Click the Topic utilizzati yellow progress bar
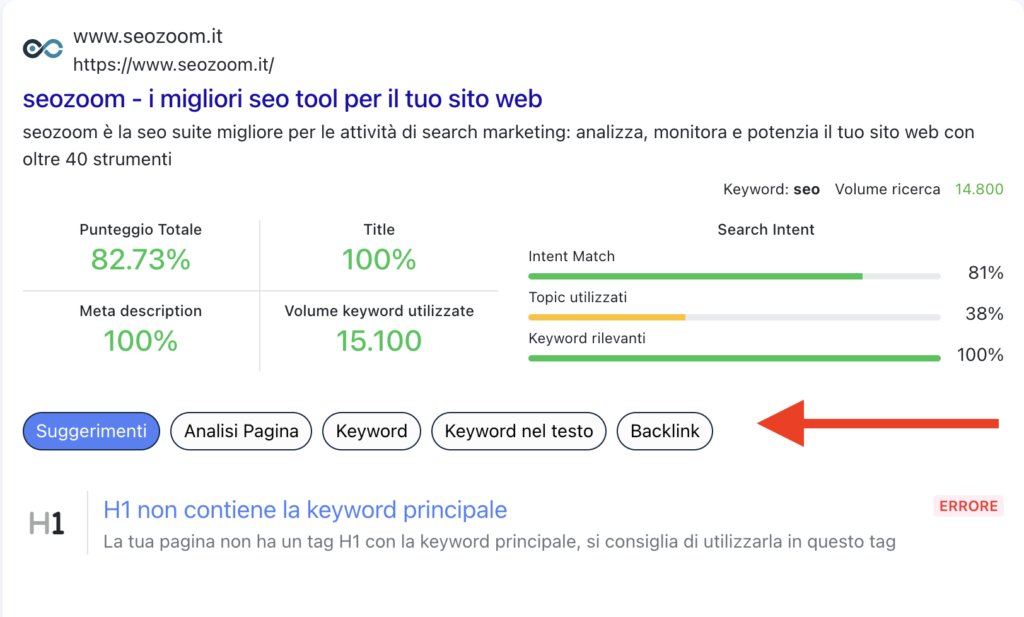Screen dimensions: 1024x617 click(734, 316)
